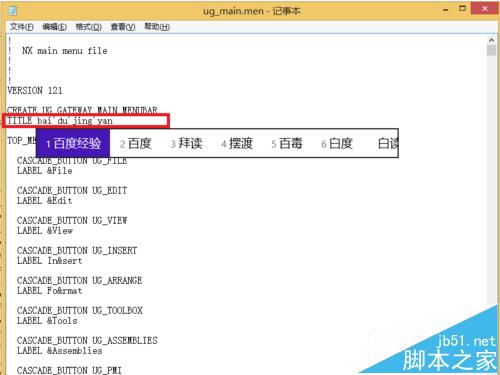This screenshot has height=375, width=500.
Task: Minimize the Notepad window
Action: (x=446, y=10)
